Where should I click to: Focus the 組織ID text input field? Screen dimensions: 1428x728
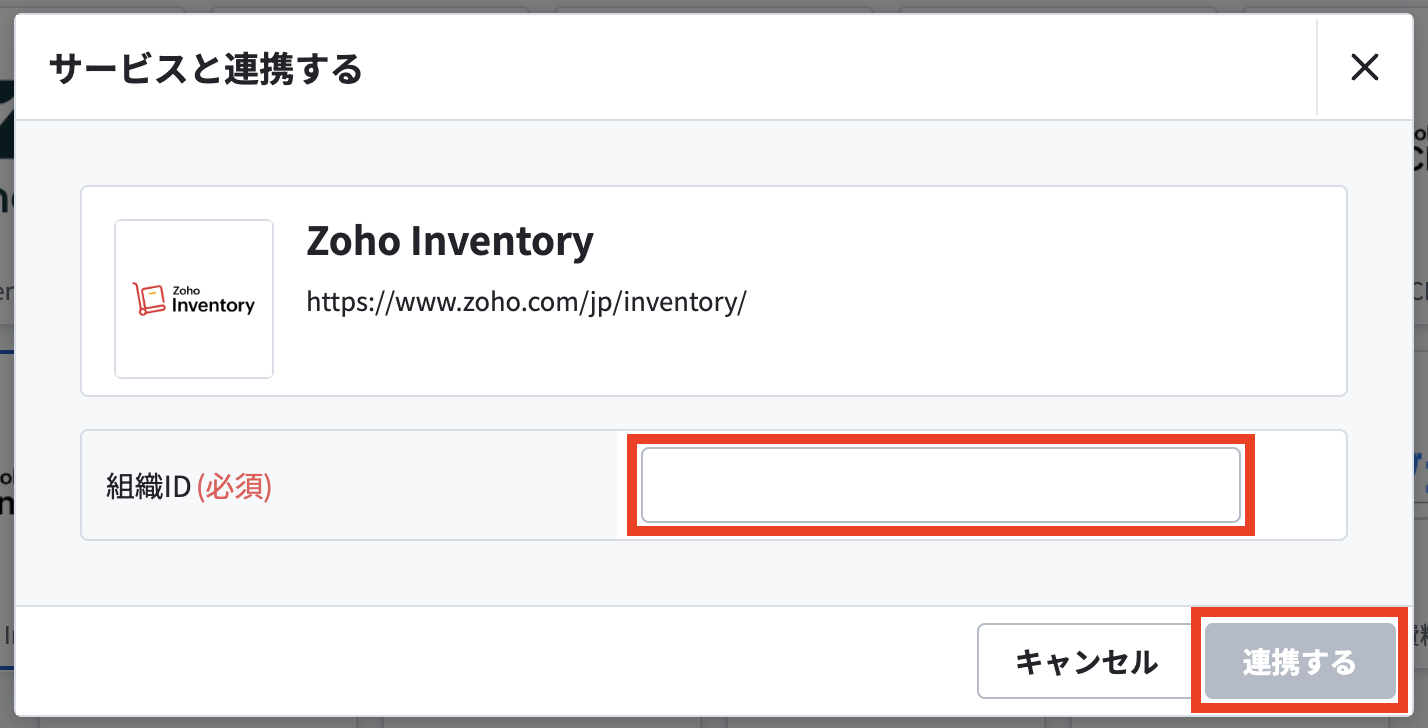coord(940,485)
